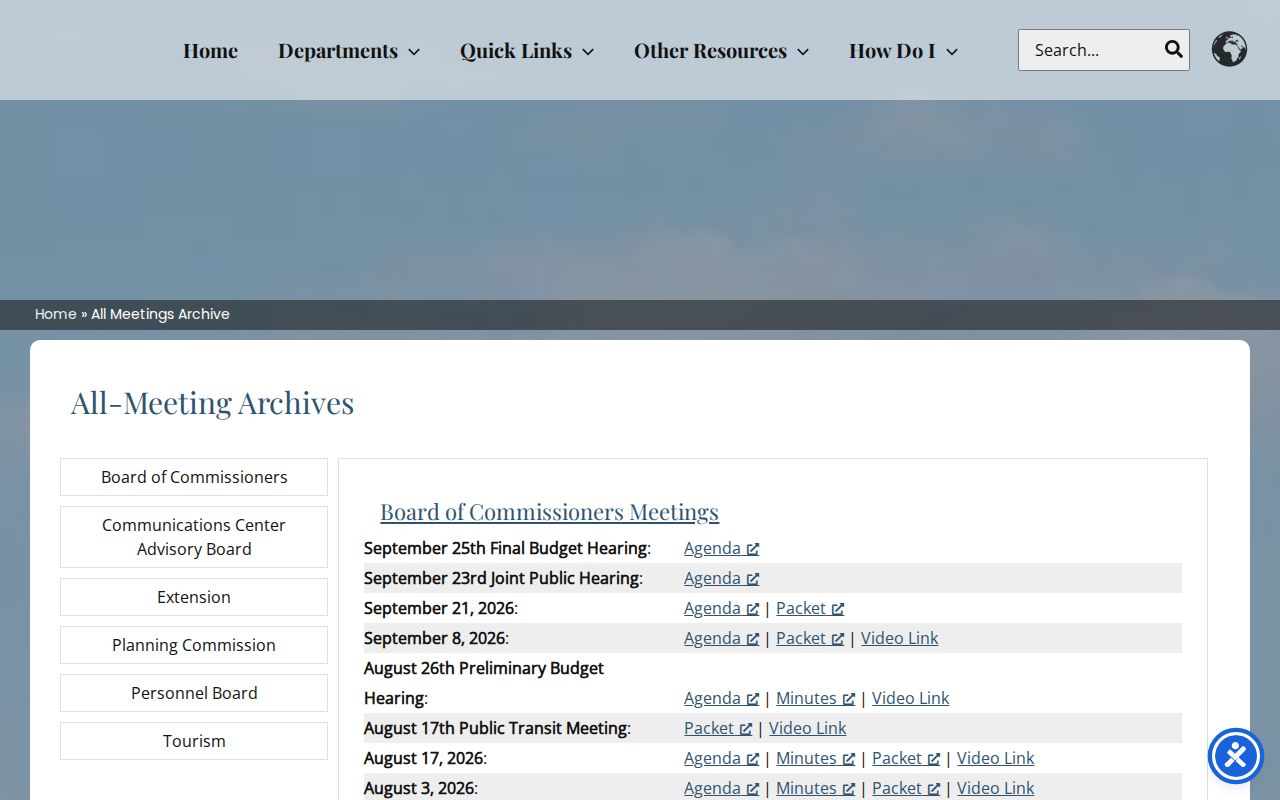Watch the August 17, 2026 Video Link
The height and width of the screenshot is (800, 1280).
[995, 758]
